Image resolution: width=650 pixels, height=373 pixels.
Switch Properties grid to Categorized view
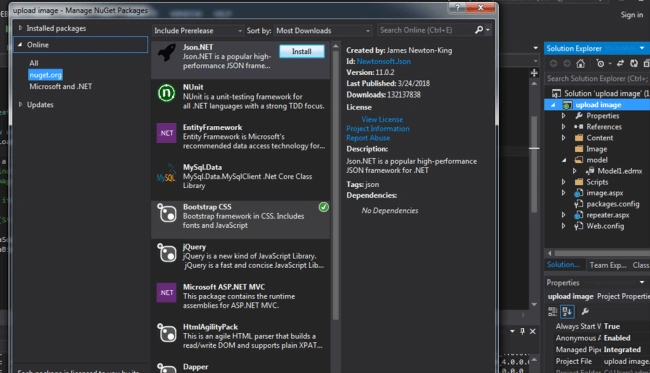pos(553,312)
